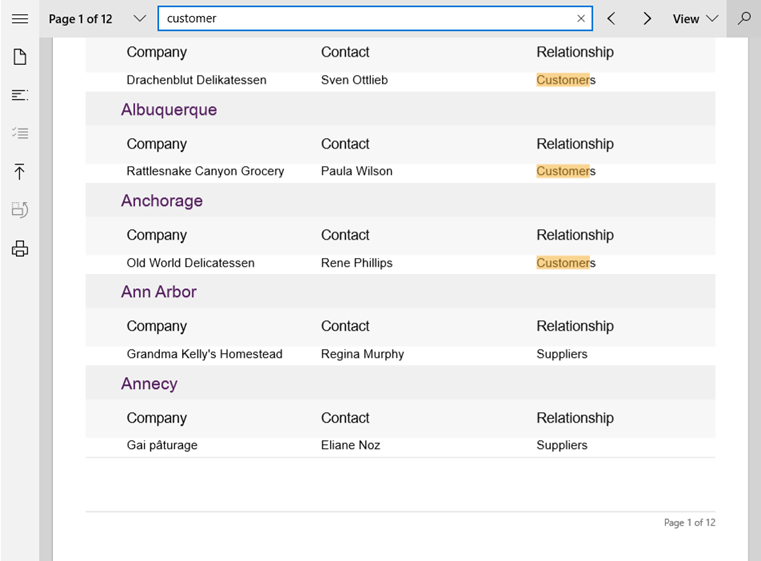Open the View dropdown menu
Image resolution: width=761 pixels, height=561 pixels.
tap(695, 19)
